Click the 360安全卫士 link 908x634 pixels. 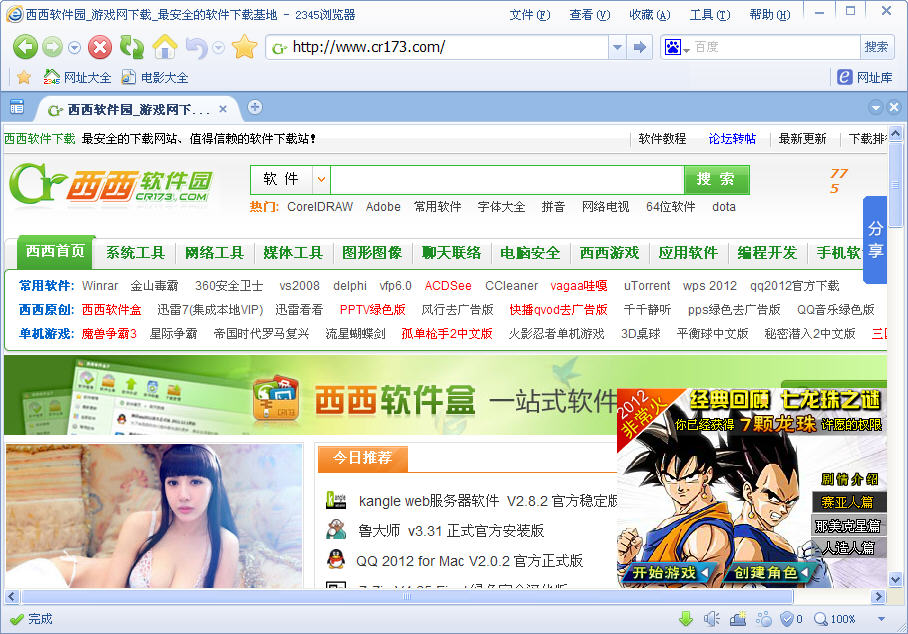click(x=229, y=285)
